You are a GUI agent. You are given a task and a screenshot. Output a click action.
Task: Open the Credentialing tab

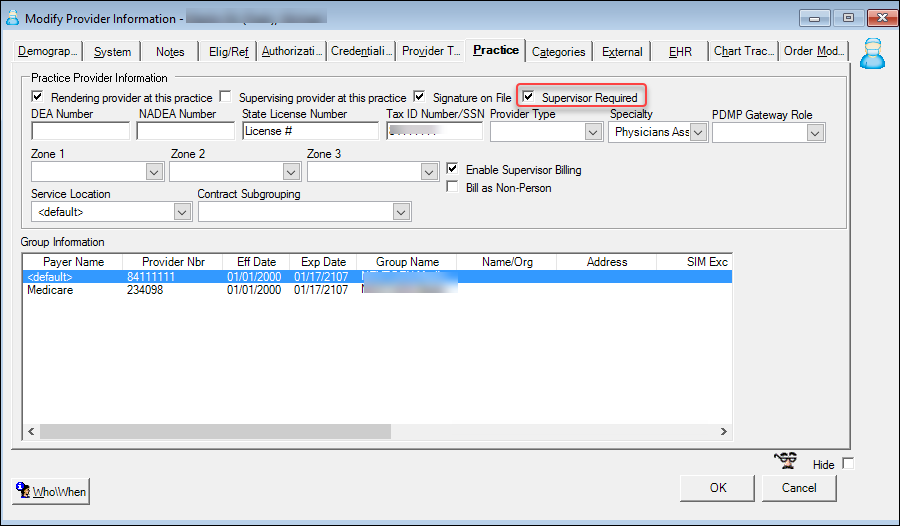point(362,51)
